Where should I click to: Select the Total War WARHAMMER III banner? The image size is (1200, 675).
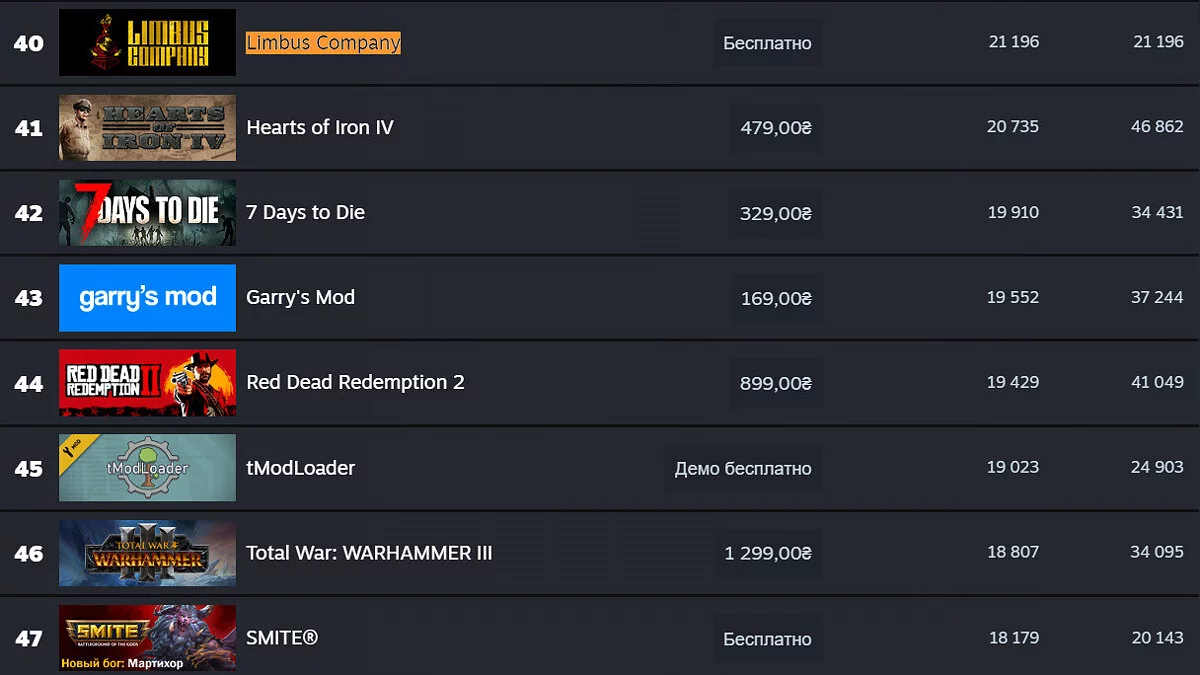147,552
